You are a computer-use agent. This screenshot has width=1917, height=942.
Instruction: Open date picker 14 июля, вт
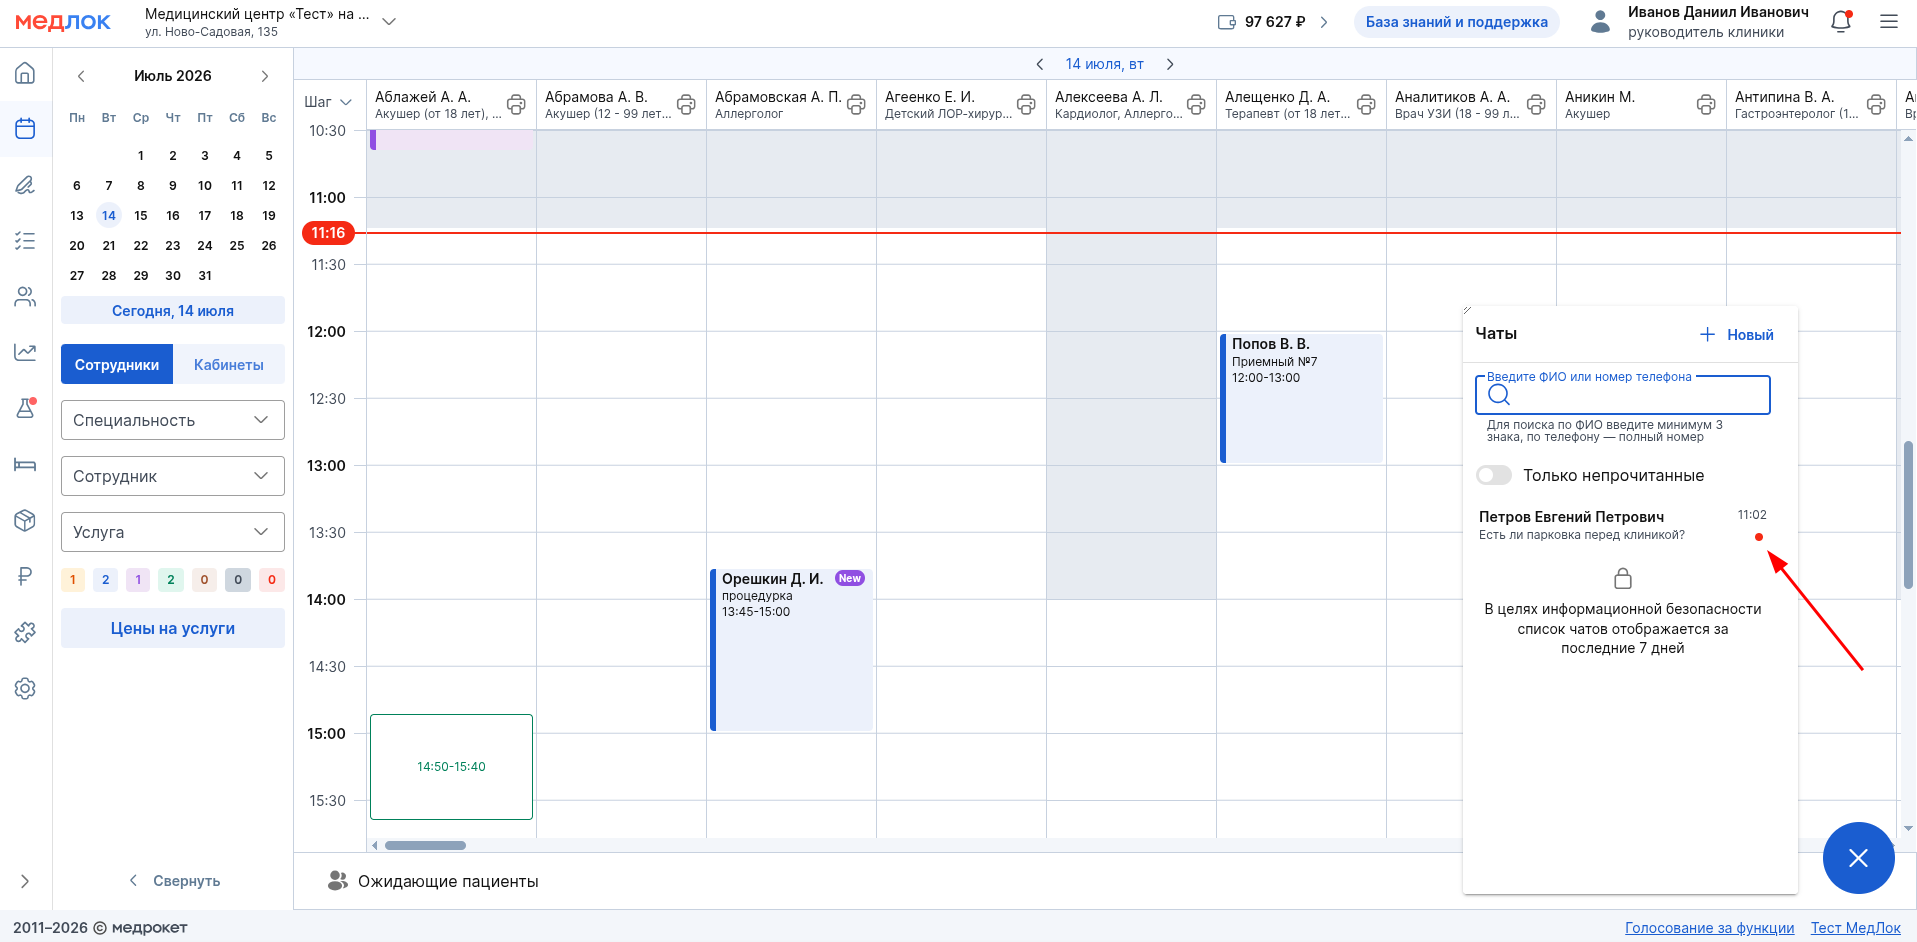[1104, 64]
